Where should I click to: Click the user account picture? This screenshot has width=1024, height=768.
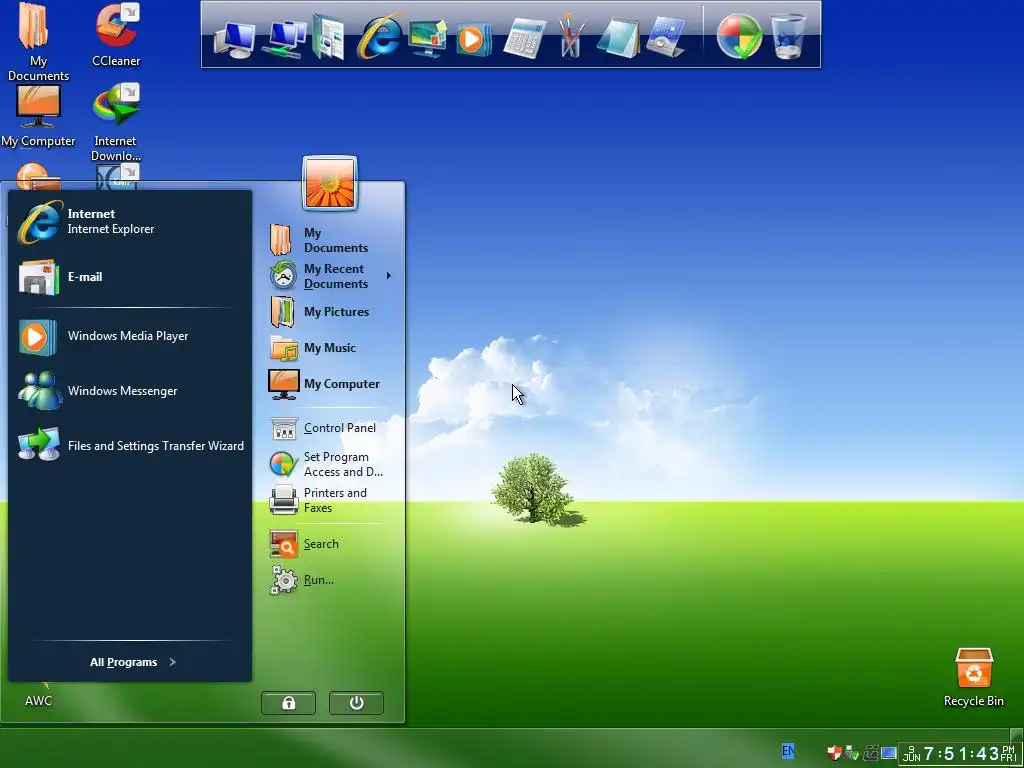330,183
